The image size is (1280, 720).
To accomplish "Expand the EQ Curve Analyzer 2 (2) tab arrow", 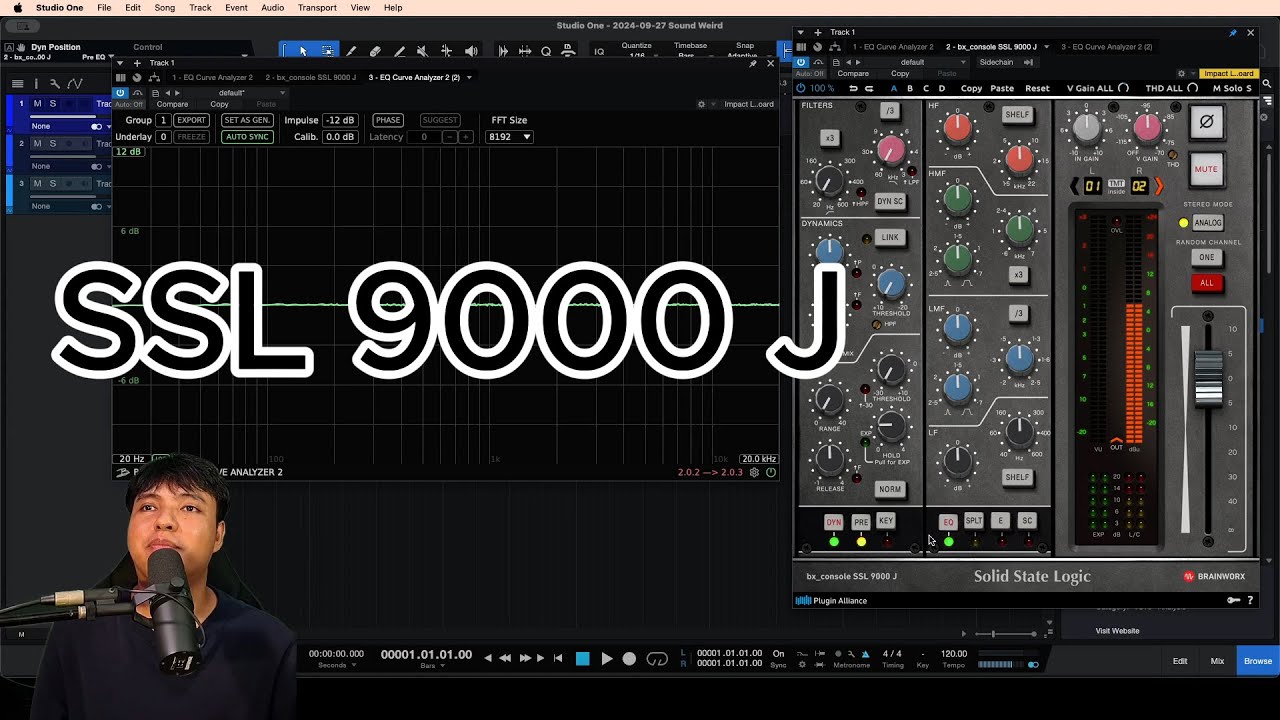I will (x=469, y=77).
